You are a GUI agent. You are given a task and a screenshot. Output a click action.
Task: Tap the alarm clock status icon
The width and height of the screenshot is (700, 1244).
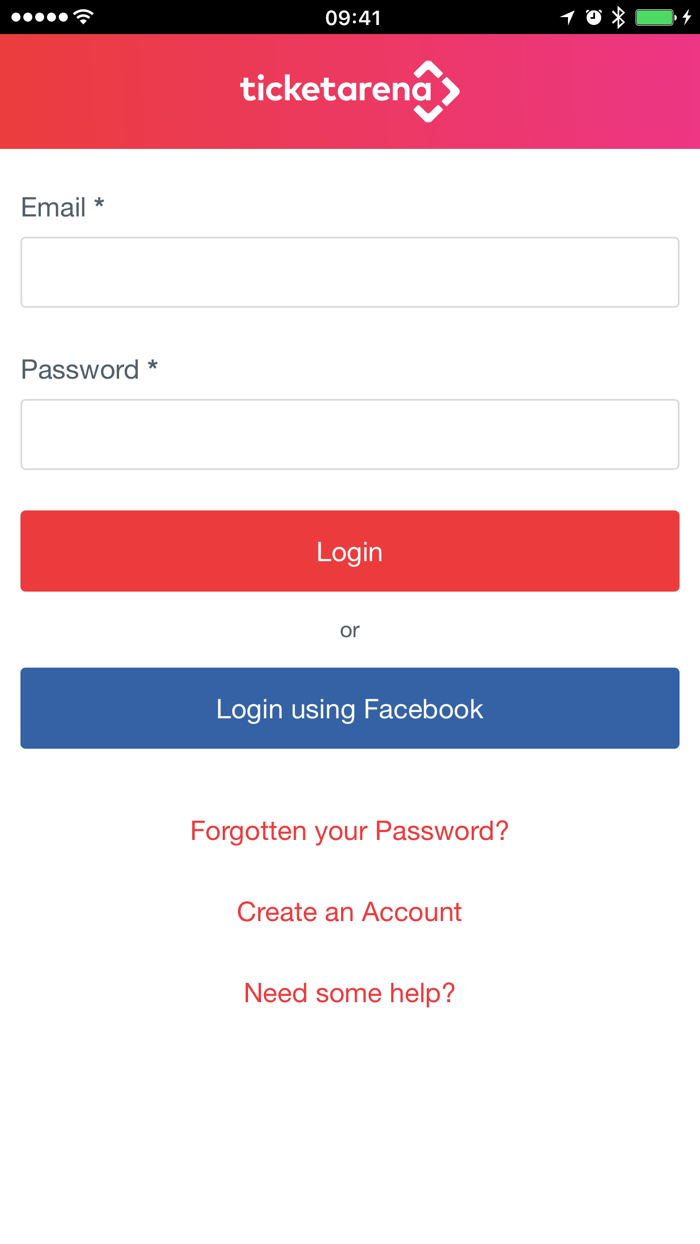(x=594, y=17)
